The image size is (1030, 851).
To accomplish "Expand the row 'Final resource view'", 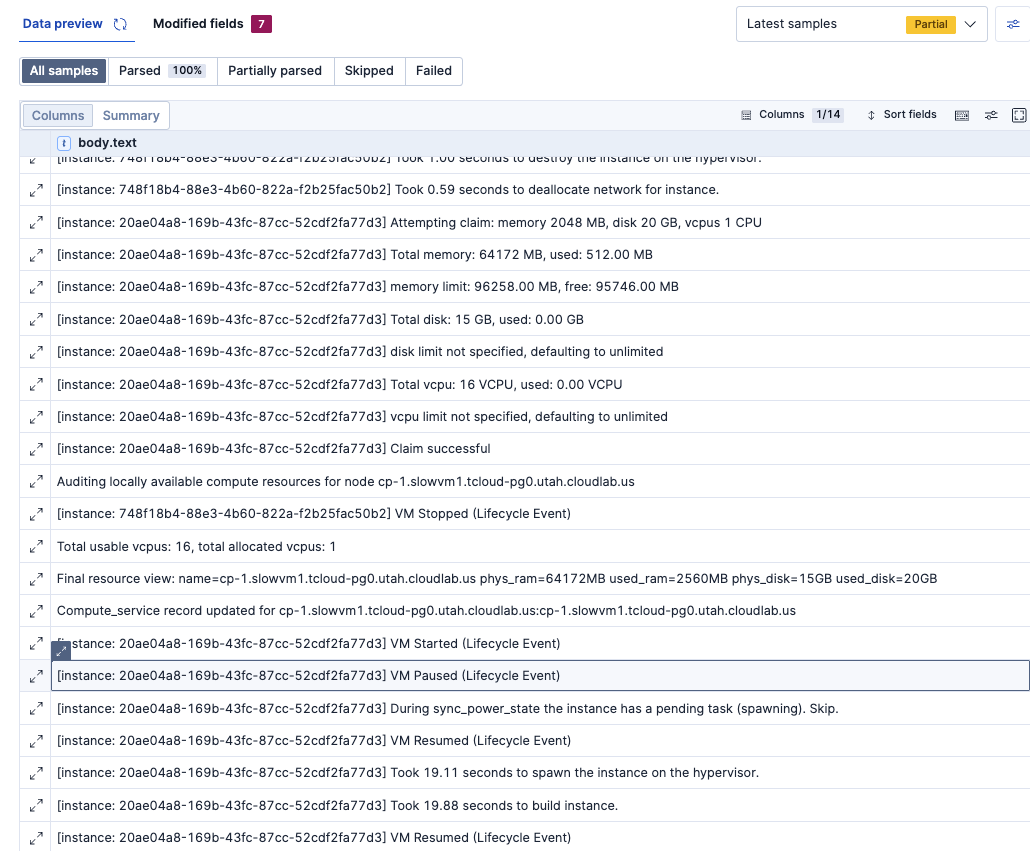I will coord(35,579).
